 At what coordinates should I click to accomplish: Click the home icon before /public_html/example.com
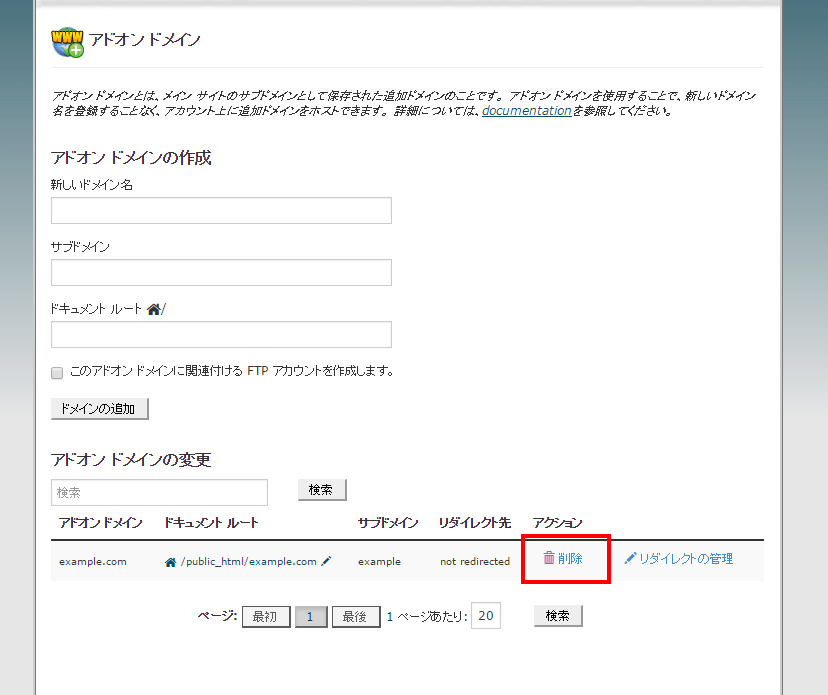coord(170,562)
